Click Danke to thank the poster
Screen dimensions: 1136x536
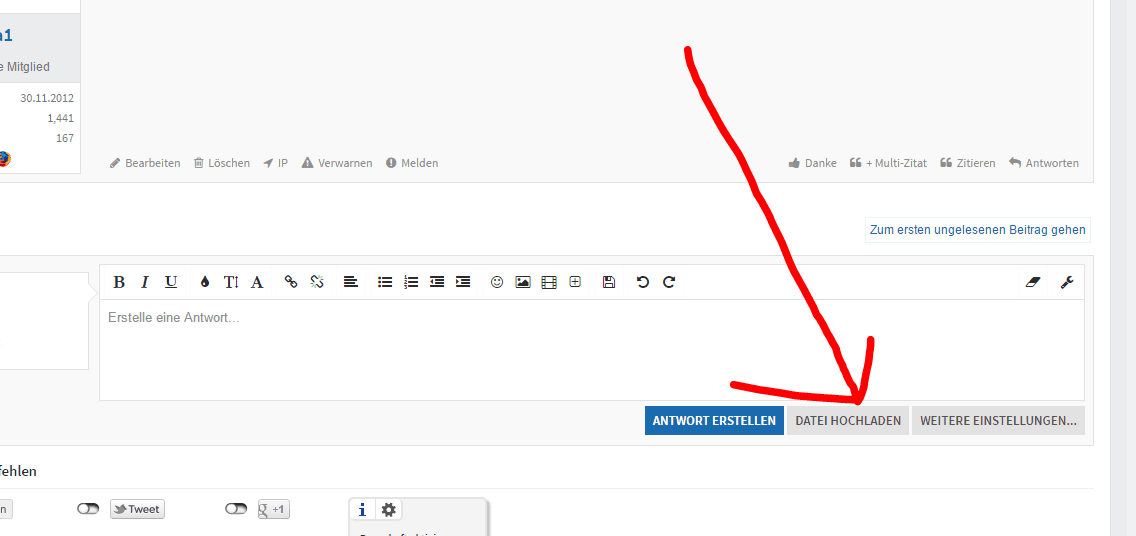(x=813, y=163)
